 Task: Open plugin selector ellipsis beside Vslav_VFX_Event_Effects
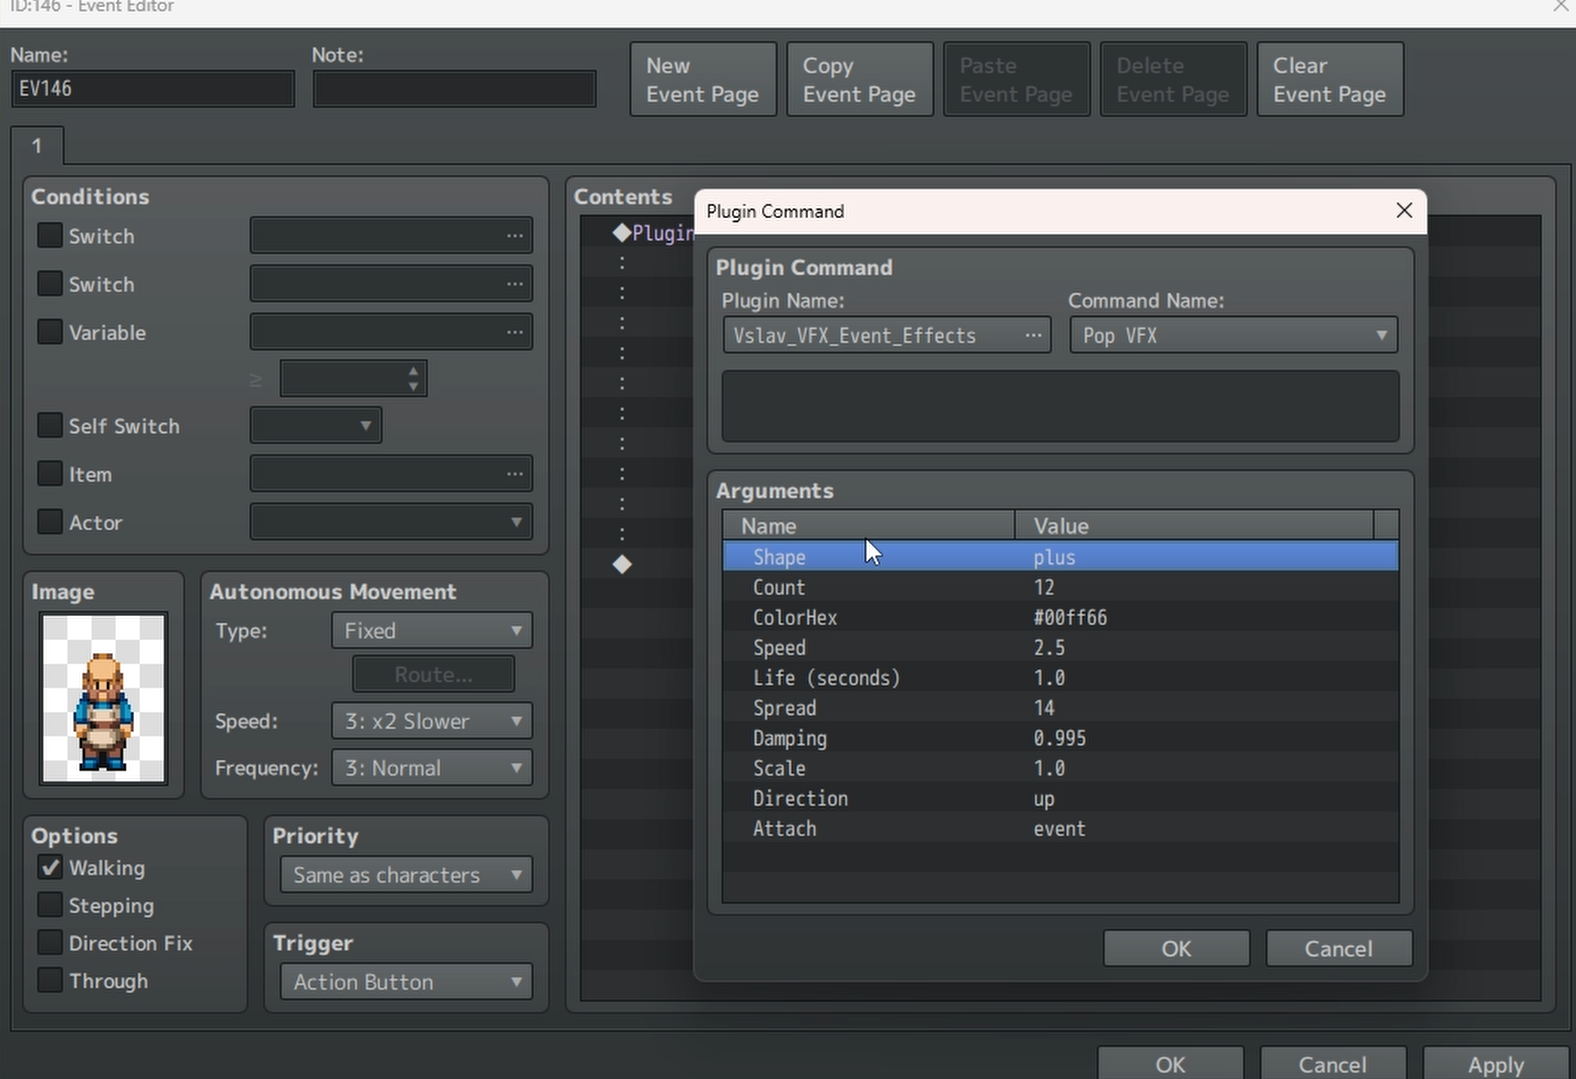(1033, 335)
